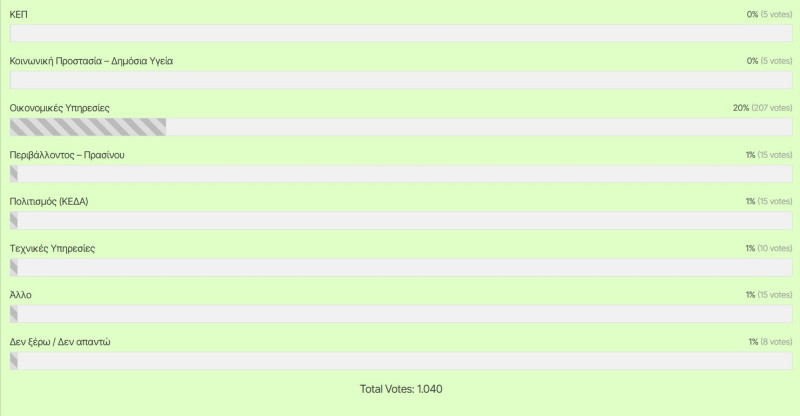
Task: Click the Οικονομικές Υπηρεσίες label
Action: click(60, 108)
